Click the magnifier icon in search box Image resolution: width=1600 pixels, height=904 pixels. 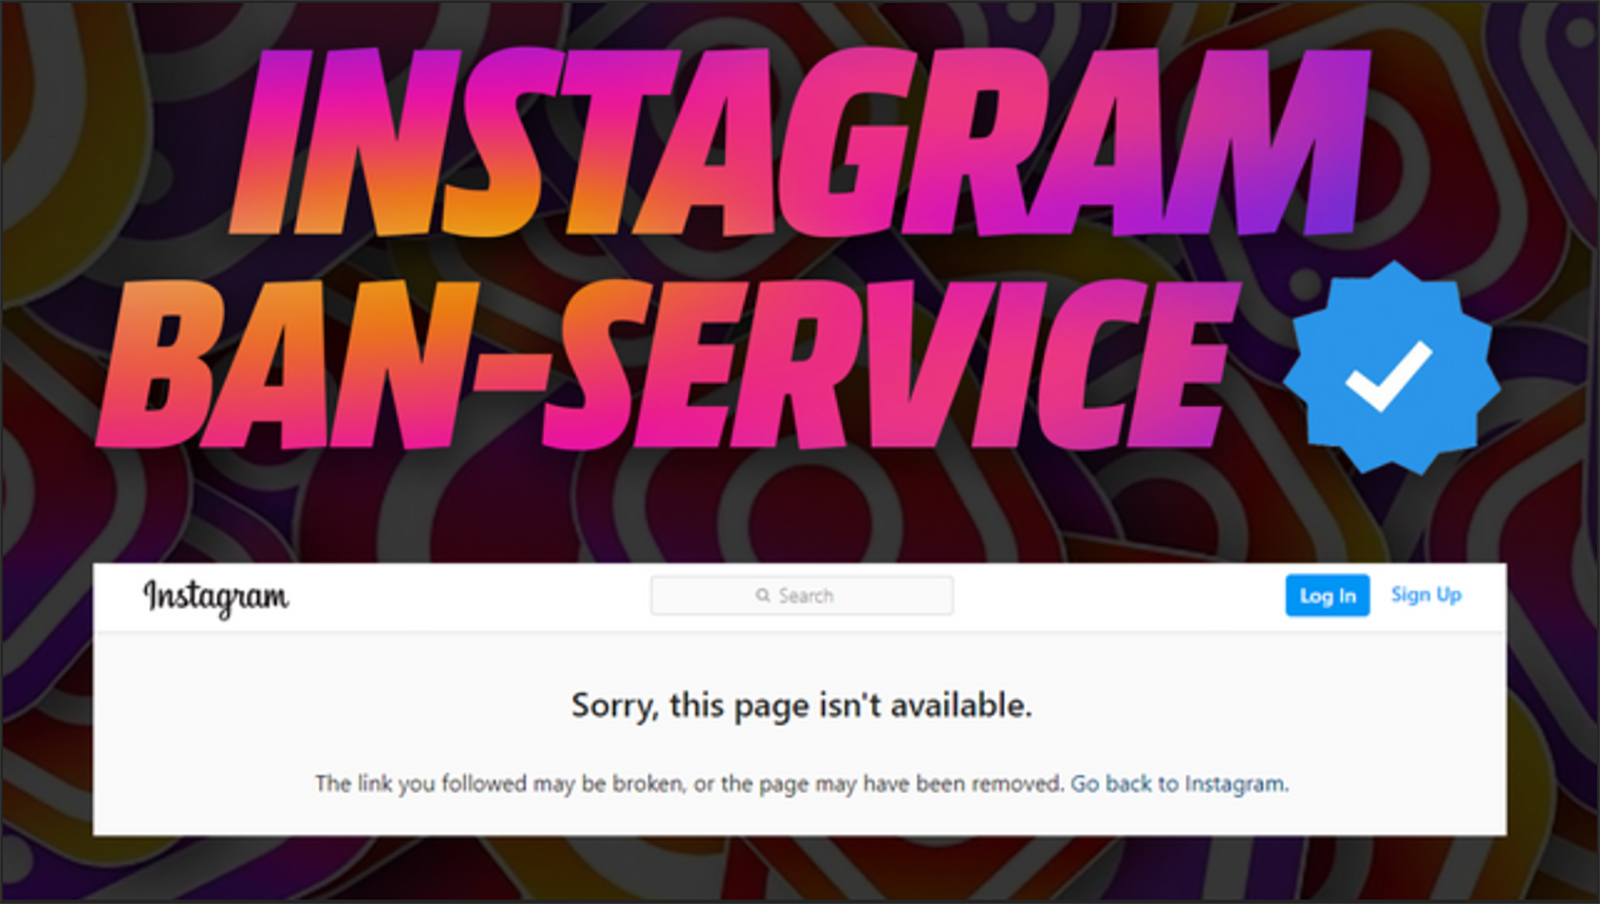(x=763, y=595)
